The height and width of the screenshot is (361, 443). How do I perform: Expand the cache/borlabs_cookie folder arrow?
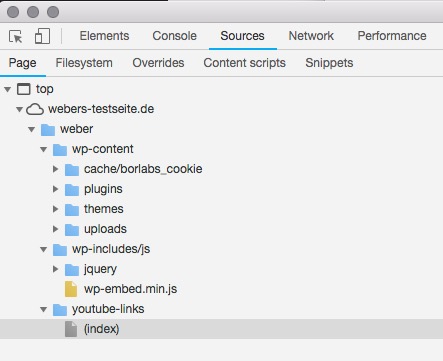(56, 169)
